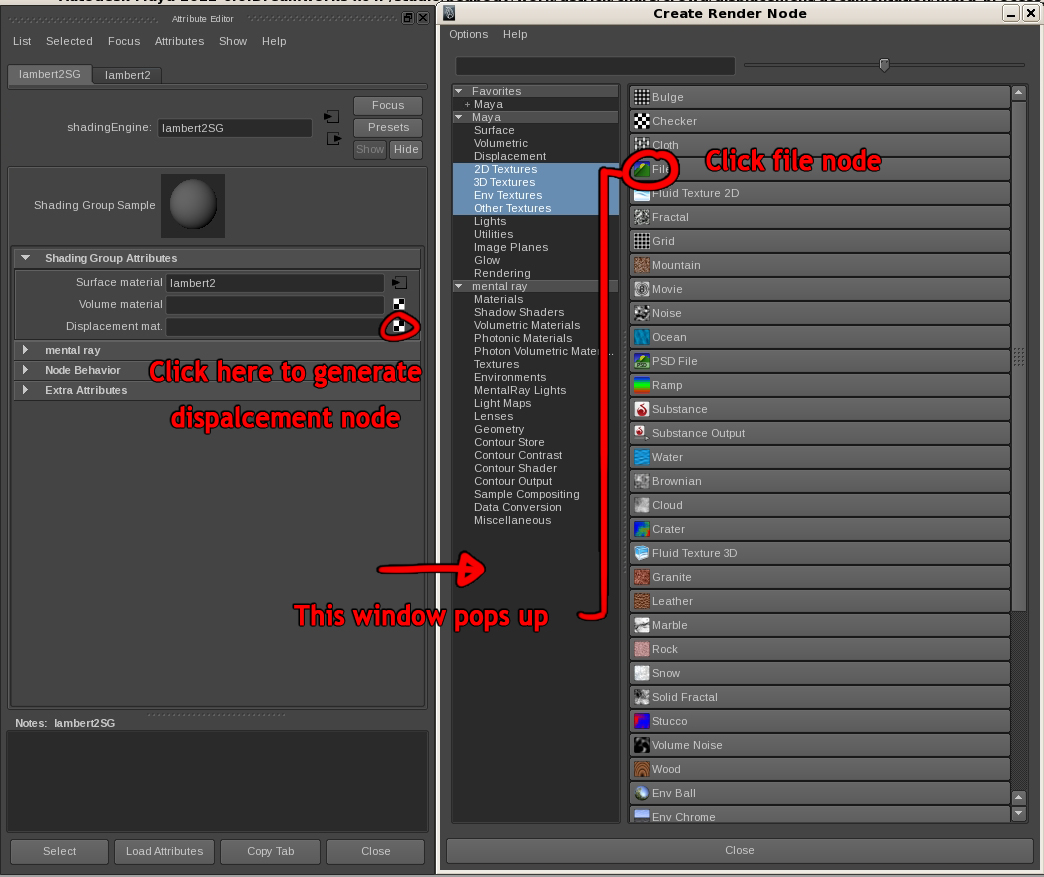
Task: Select Displacement in the Maya tree
Action: [510, 156]
